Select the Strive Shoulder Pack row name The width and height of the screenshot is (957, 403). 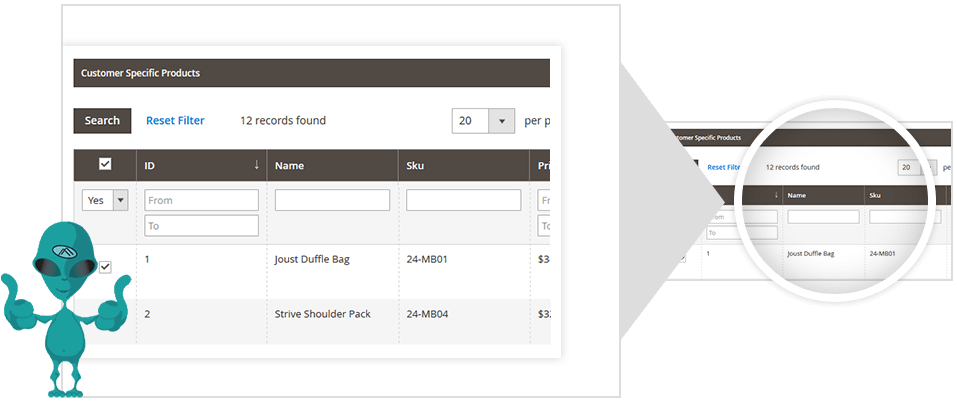[x=322, y=314]
